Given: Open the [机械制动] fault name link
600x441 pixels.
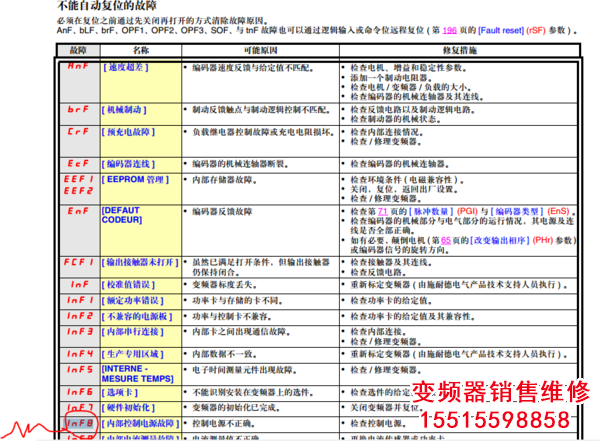Looking at the screenshot, I should (x=126, y=108).
